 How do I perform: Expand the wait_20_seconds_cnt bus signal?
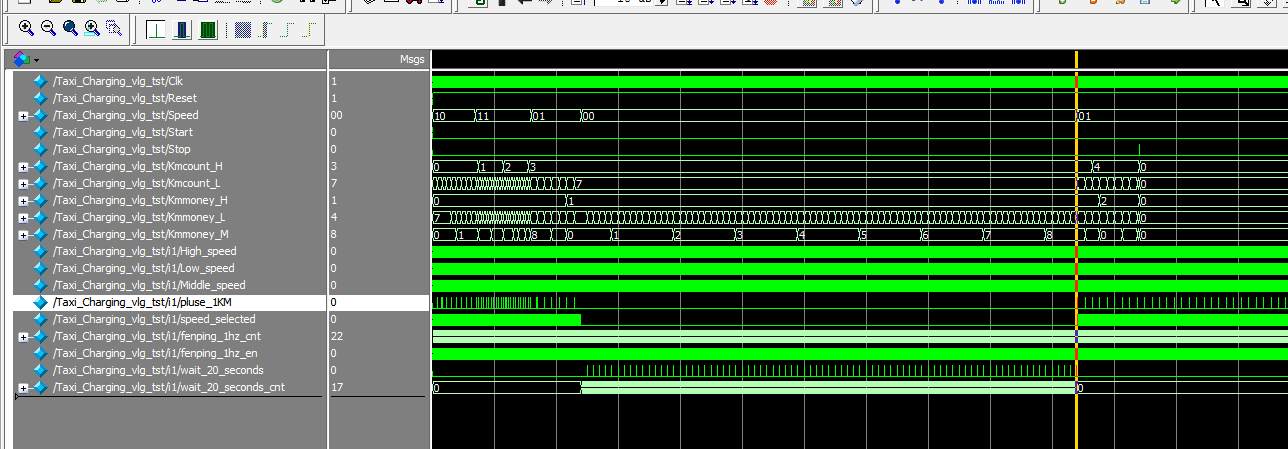23,388
